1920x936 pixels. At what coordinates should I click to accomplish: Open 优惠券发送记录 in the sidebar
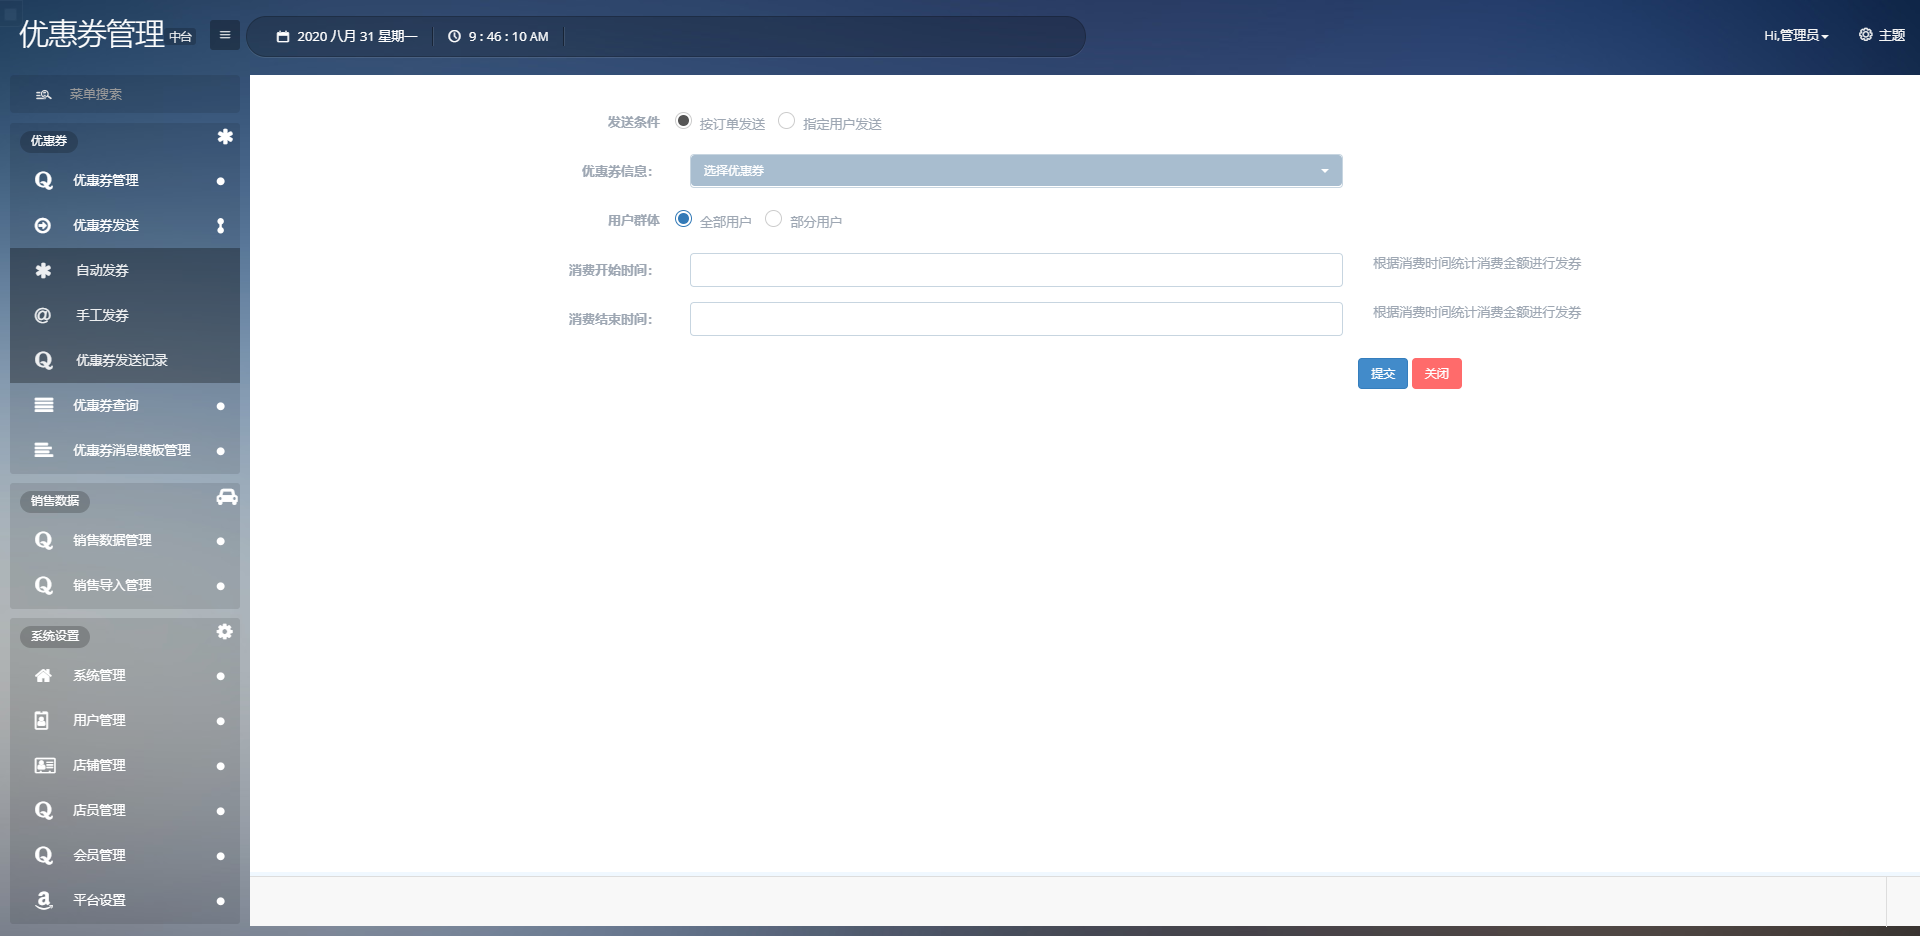click(x=121, y=361)
